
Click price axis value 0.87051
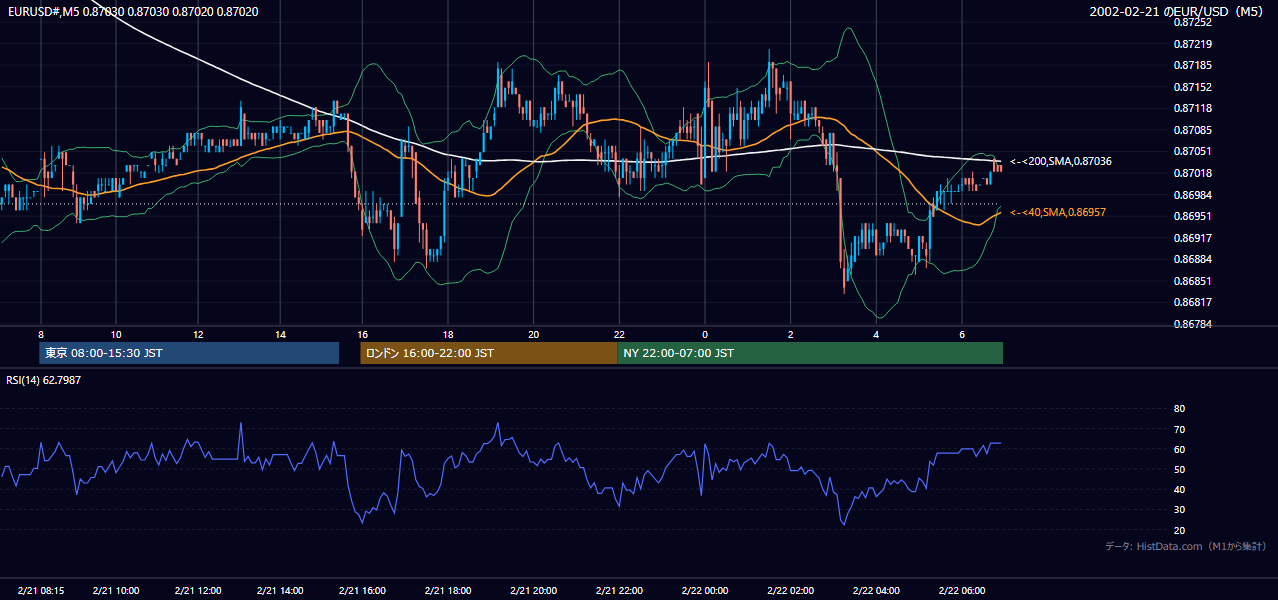1192,151
